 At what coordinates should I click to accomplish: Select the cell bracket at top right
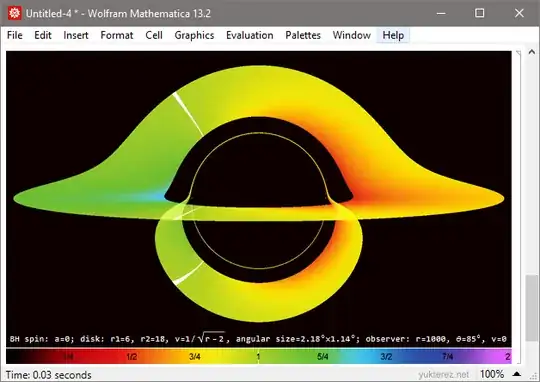coord(519,207)
